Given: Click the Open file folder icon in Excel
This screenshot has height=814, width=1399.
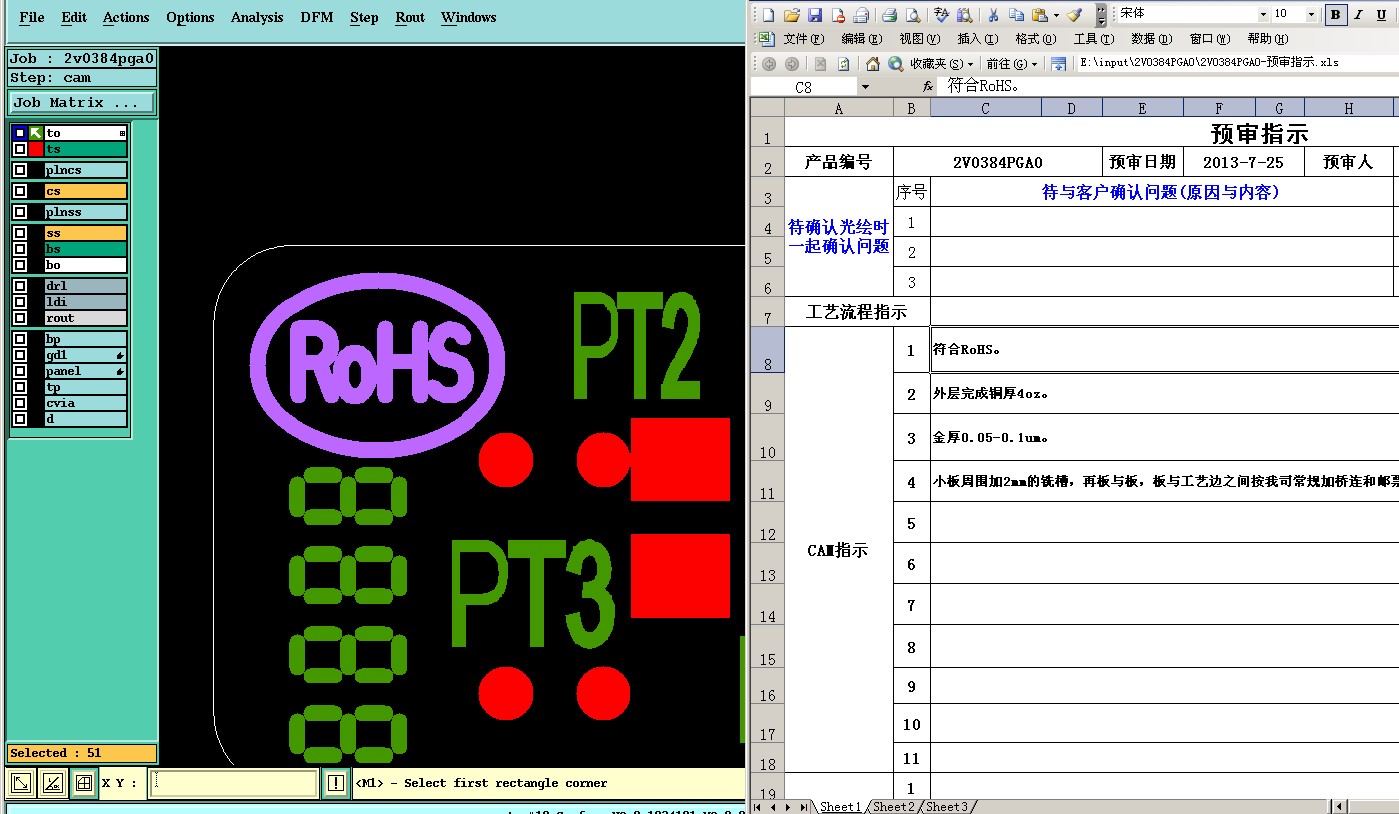Looking at the screenshot, I should click(x=791, y=14).
